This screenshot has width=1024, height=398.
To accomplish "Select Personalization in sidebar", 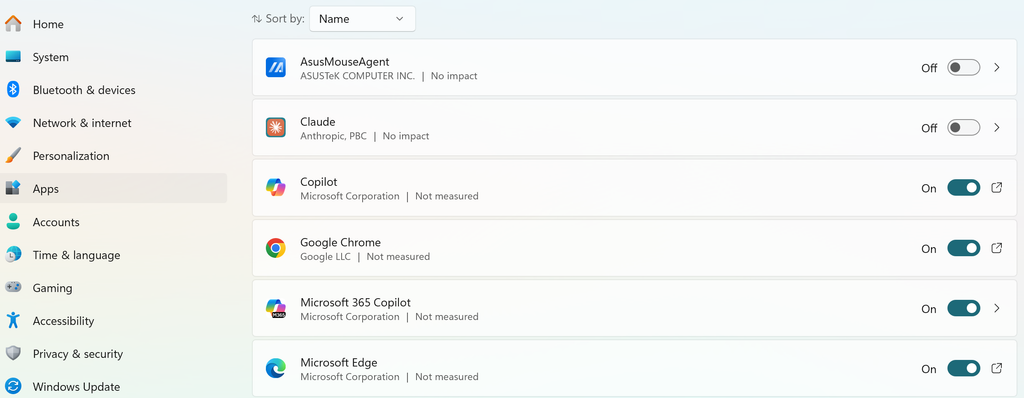I will tap(114, 156).
